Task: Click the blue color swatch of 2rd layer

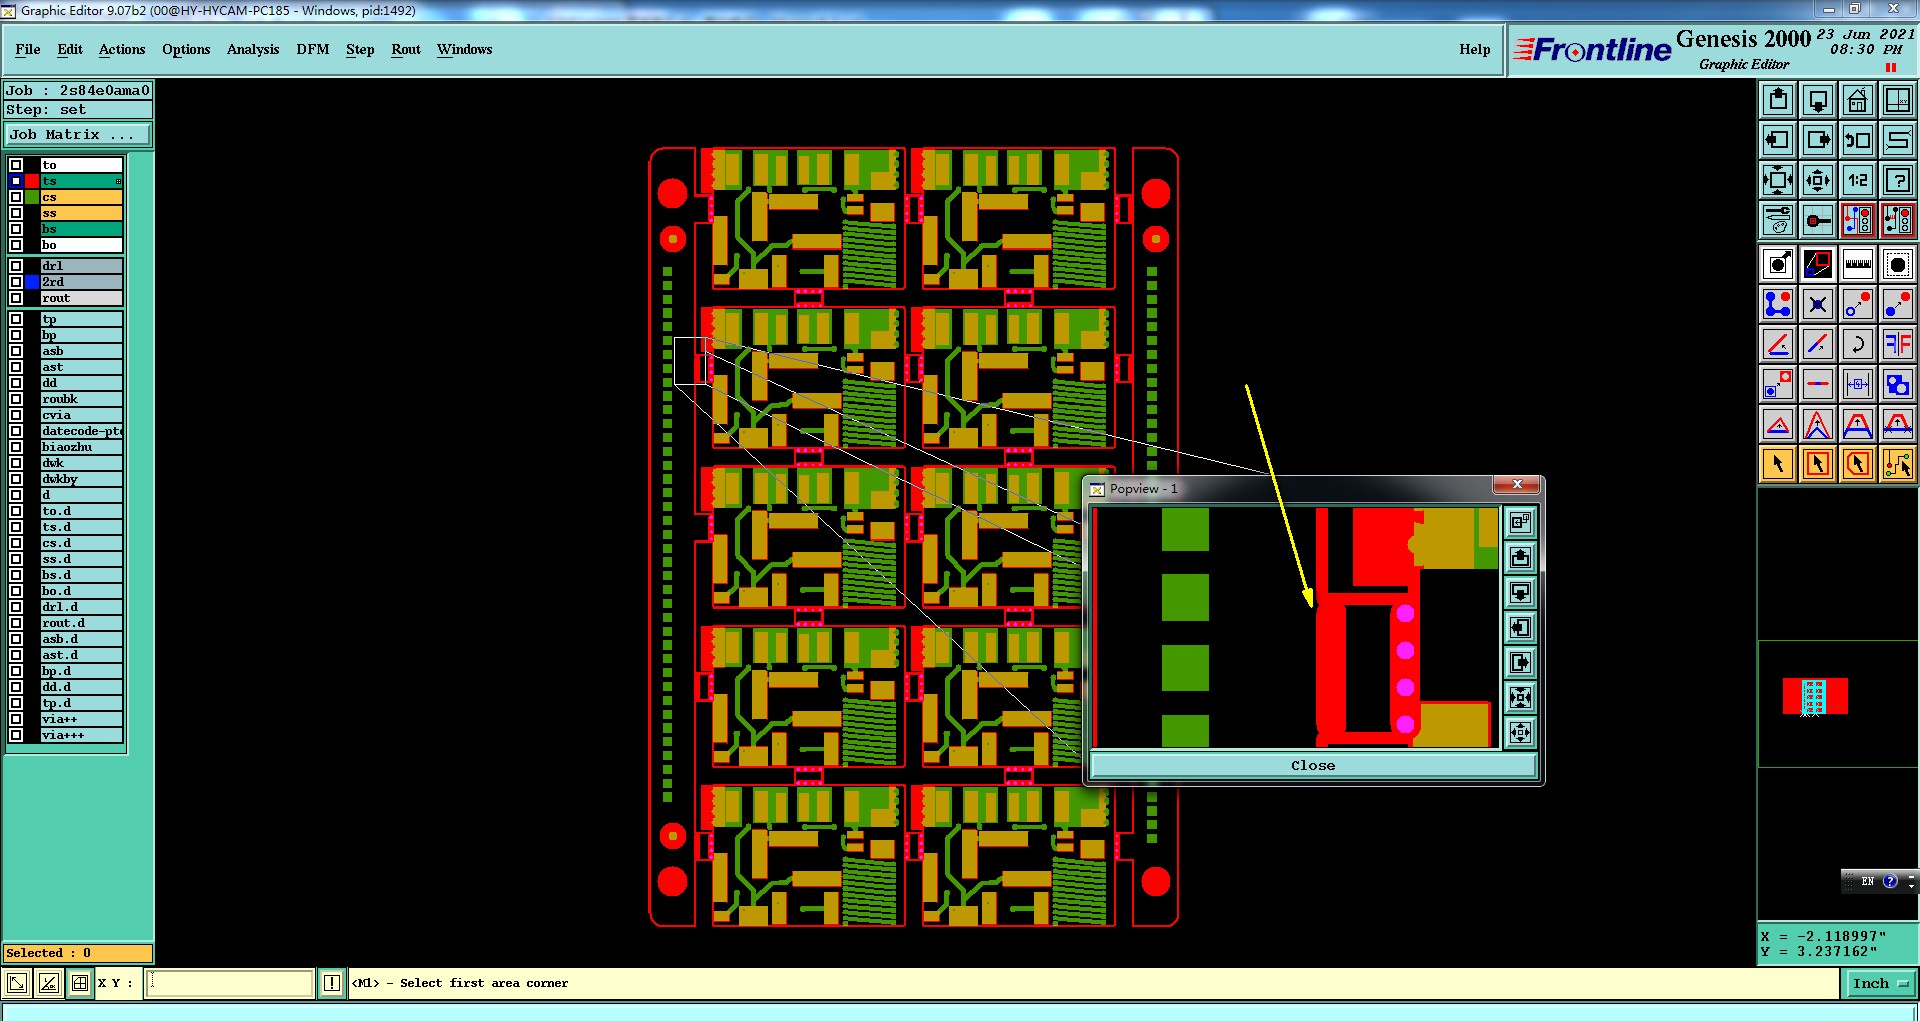Action: tap(32, 282)
